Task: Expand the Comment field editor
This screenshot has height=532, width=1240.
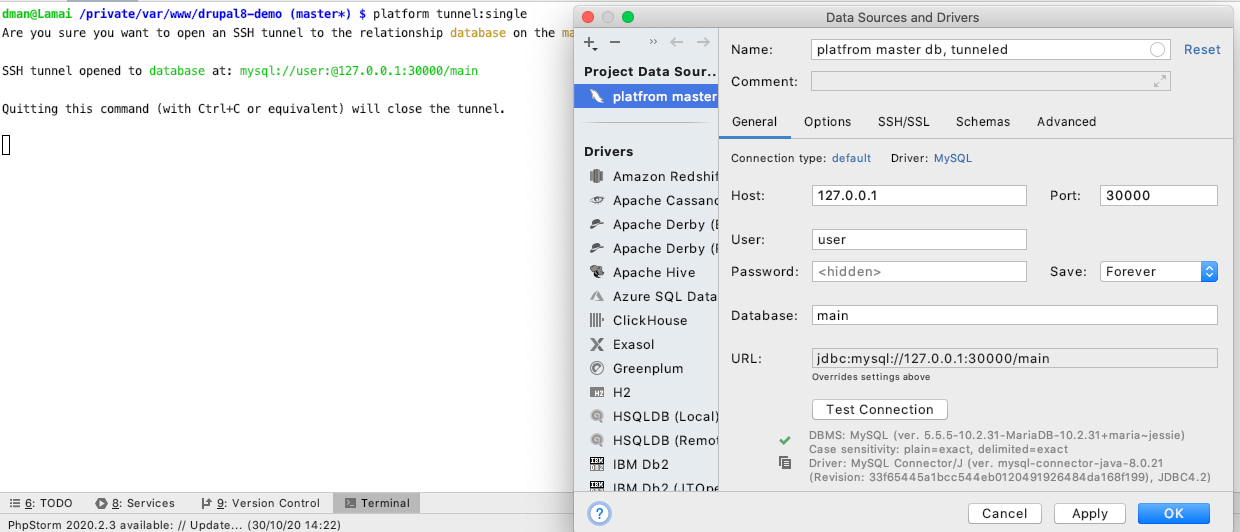Action: (x=1159, y=81)
